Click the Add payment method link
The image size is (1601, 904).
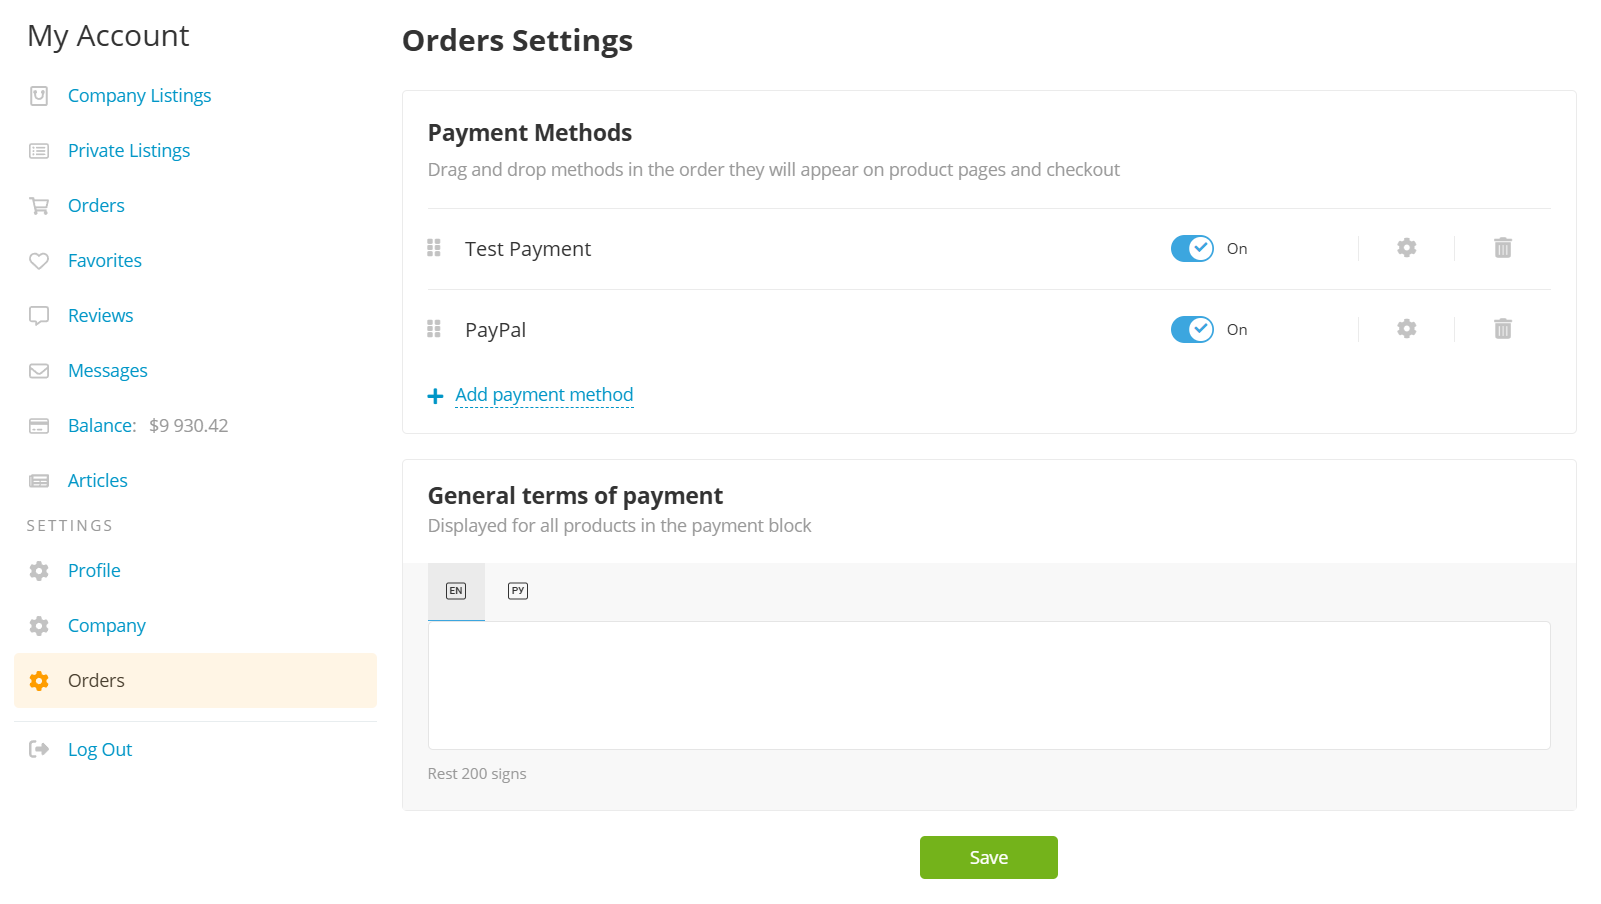544,395
